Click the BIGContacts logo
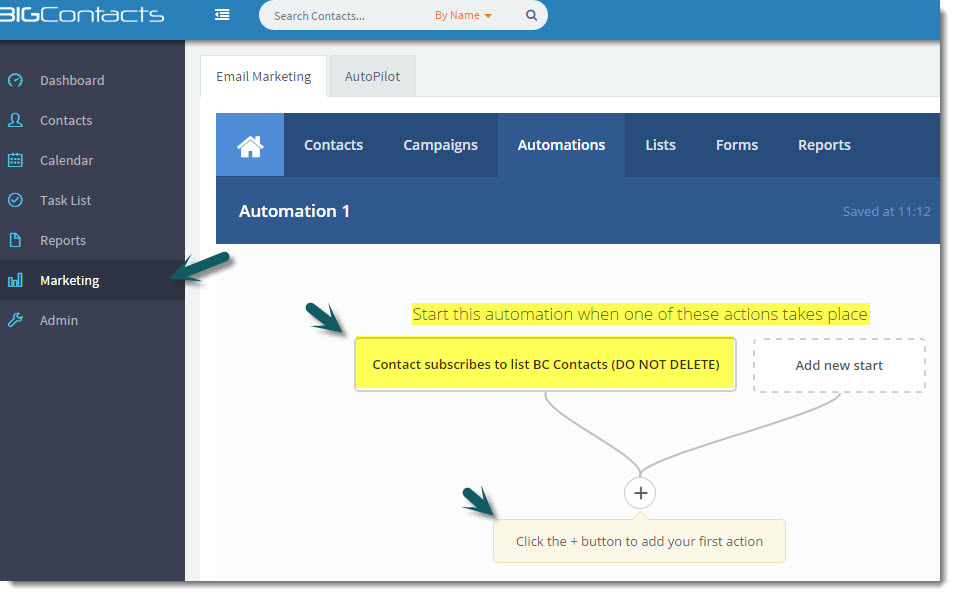955x596 pixels. [x=82, y=14]
